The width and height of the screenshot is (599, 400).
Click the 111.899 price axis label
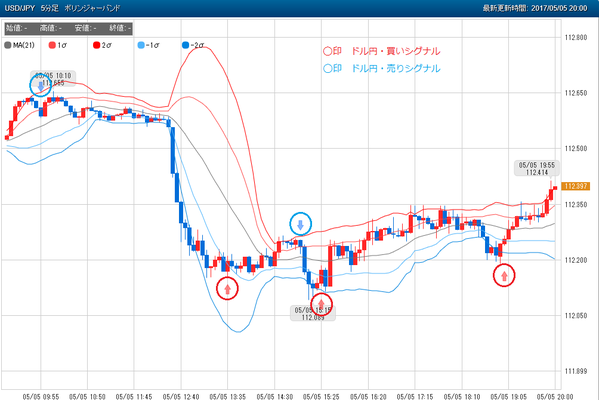pyautogui.click(x=576, y=371)
